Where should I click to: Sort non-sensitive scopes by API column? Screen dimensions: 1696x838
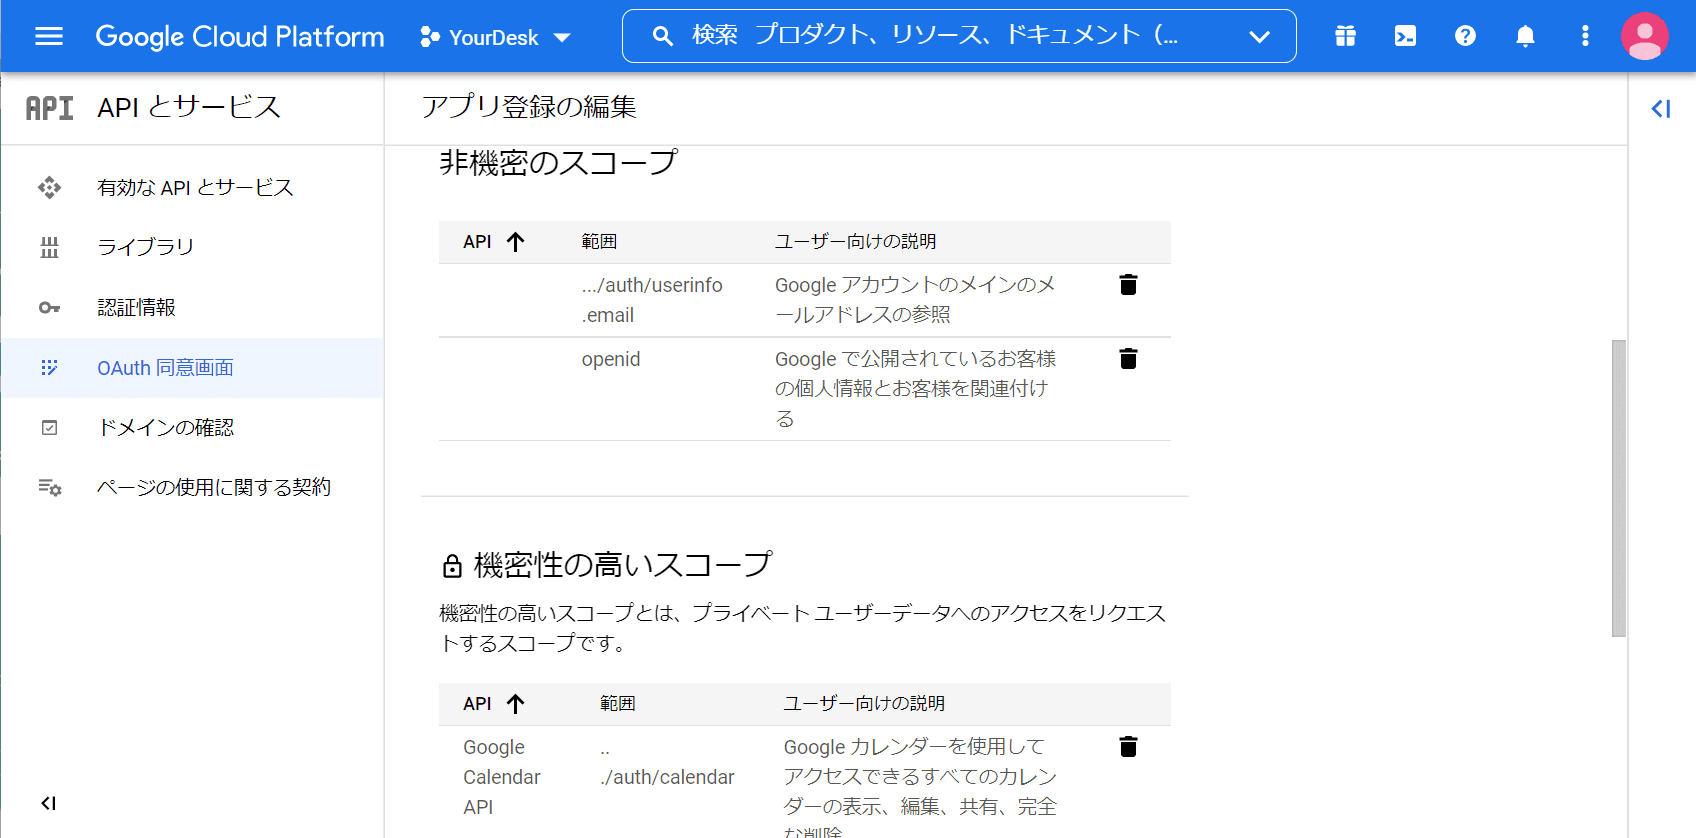(x=494, y=242)
